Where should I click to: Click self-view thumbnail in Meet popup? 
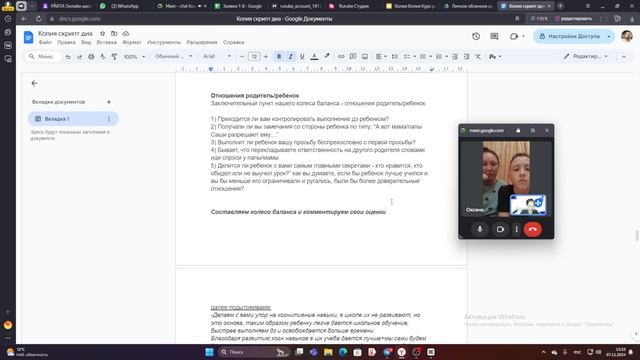[528, 204]
